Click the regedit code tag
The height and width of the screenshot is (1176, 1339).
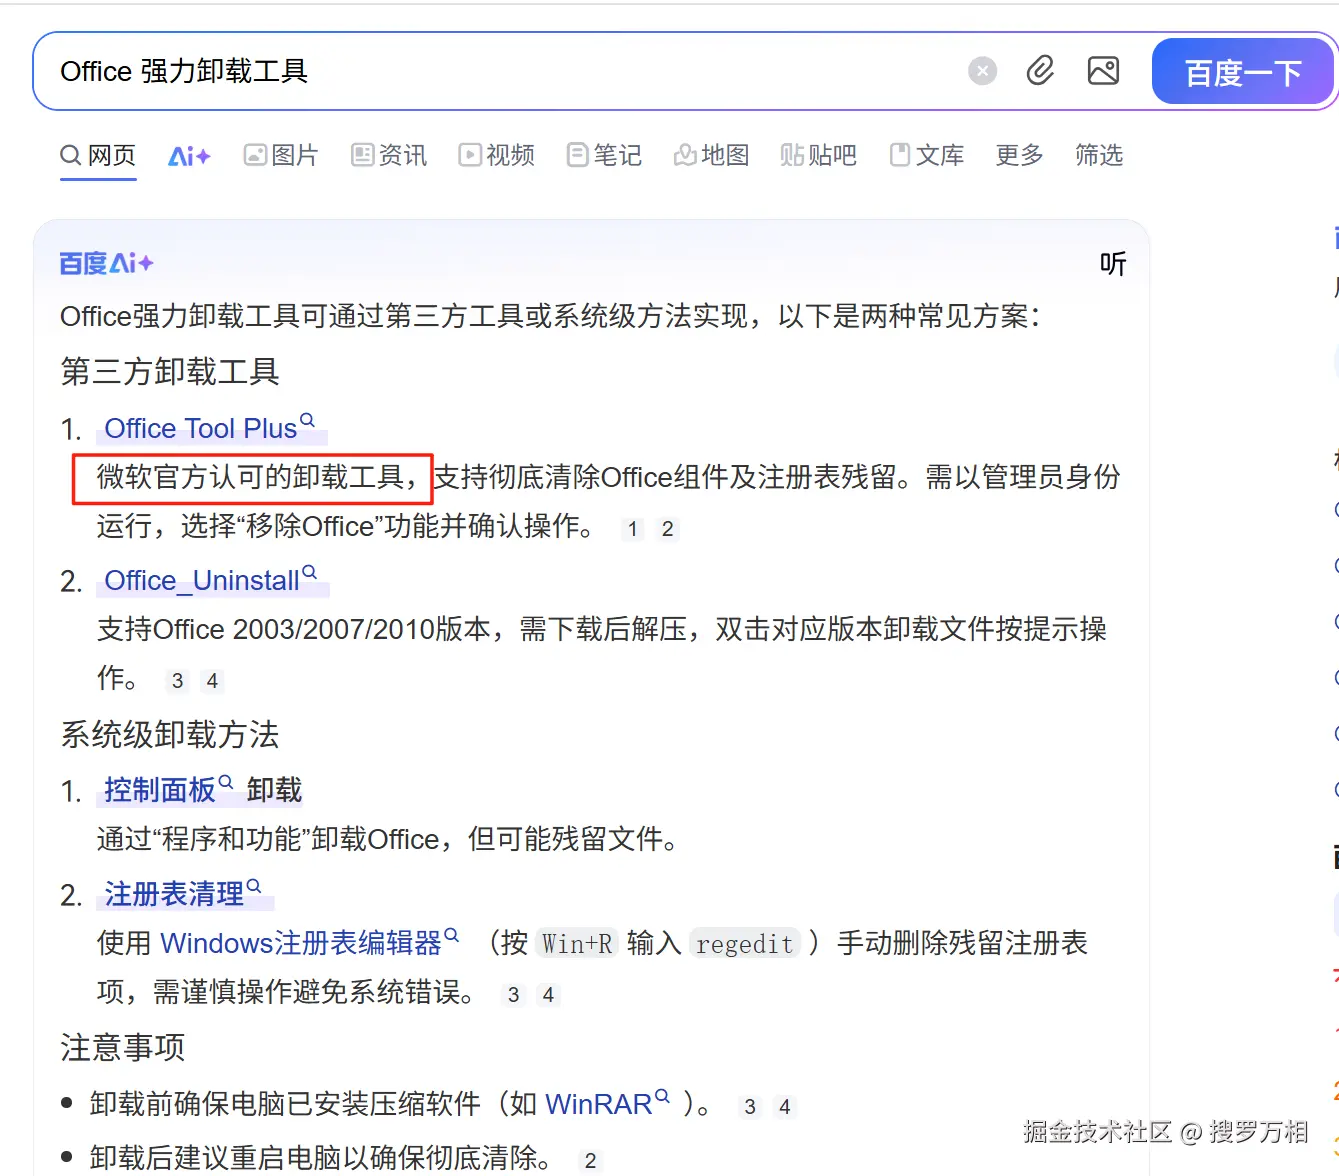(x=745, y=943)
